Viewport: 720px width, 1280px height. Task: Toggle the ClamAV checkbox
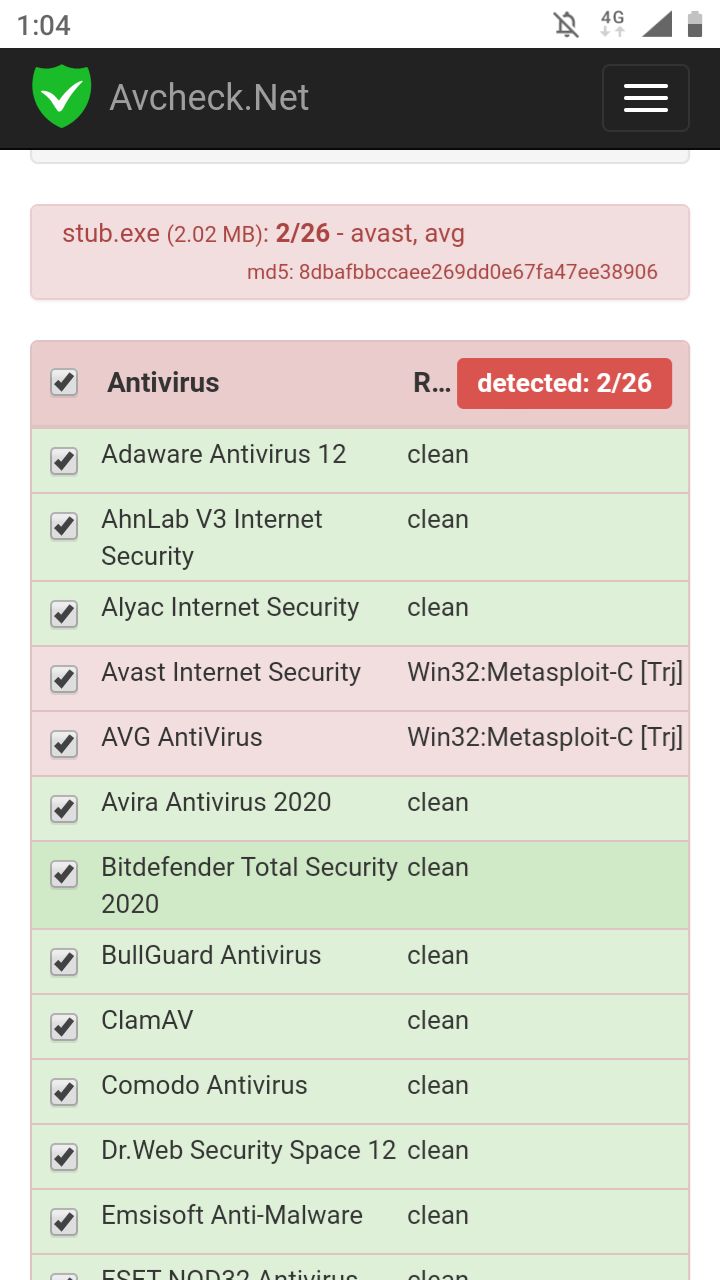click(64, 1026)
